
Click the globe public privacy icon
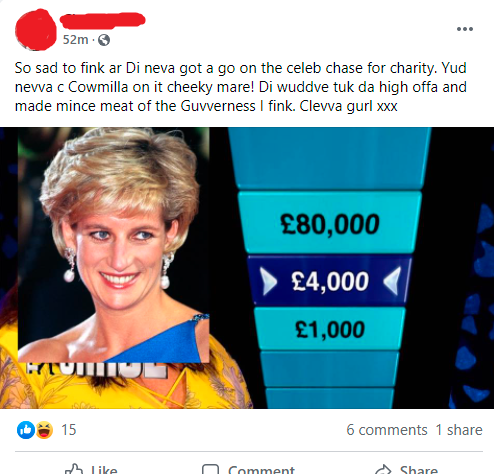click(x=104, y=40)
